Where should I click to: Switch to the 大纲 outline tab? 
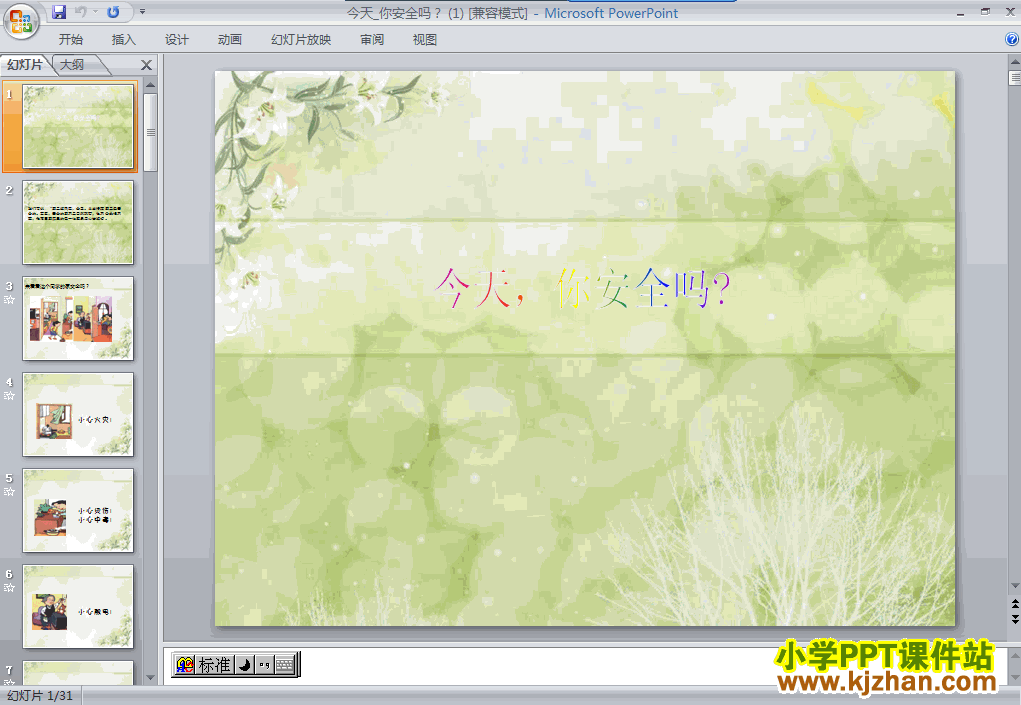click(73, 64)
